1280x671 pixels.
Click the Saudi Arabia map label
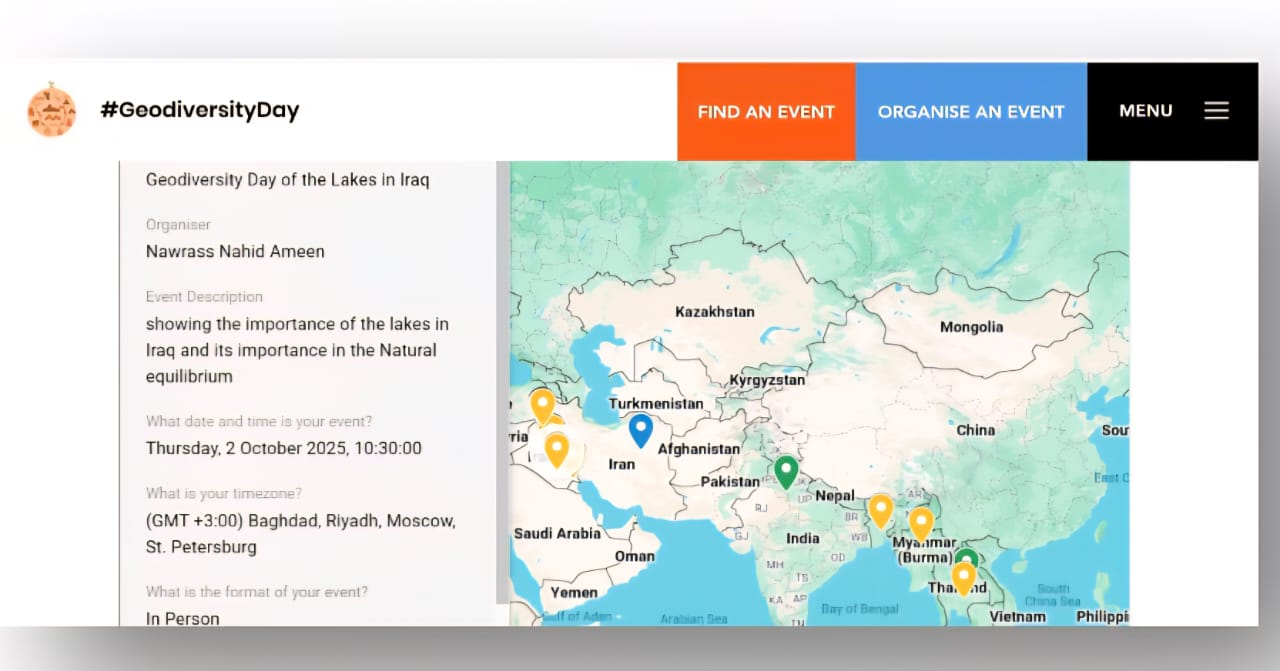[x=557, y=534]
